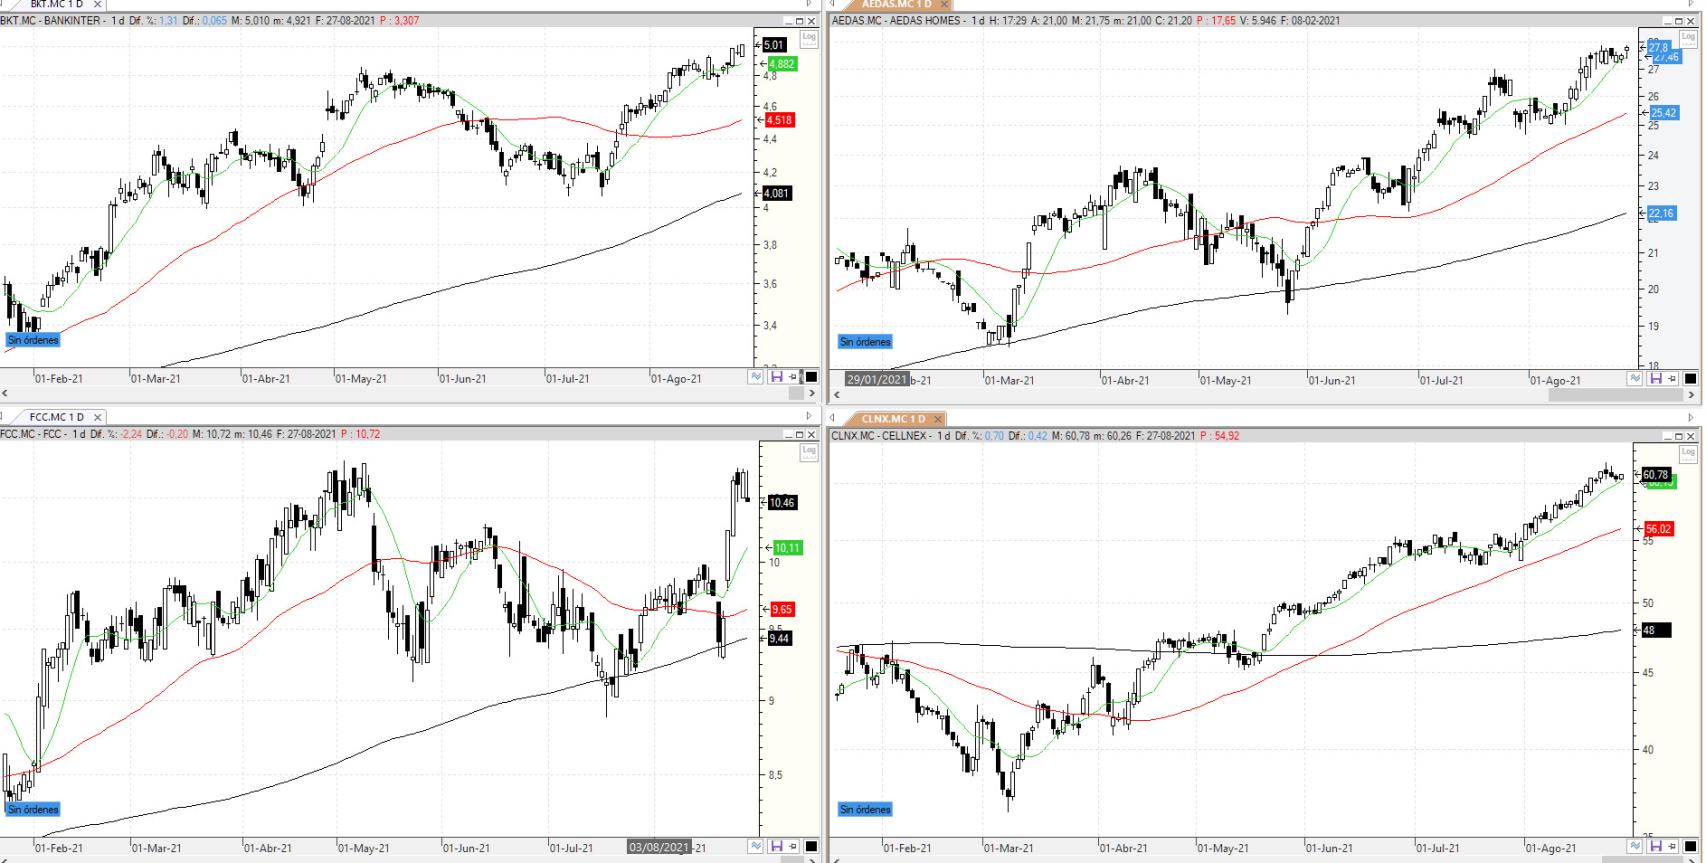The height and width of the screenshot is (863, 1706).
Task: Click the pin icon in AEDAS chart footer
Action: 1672,379
